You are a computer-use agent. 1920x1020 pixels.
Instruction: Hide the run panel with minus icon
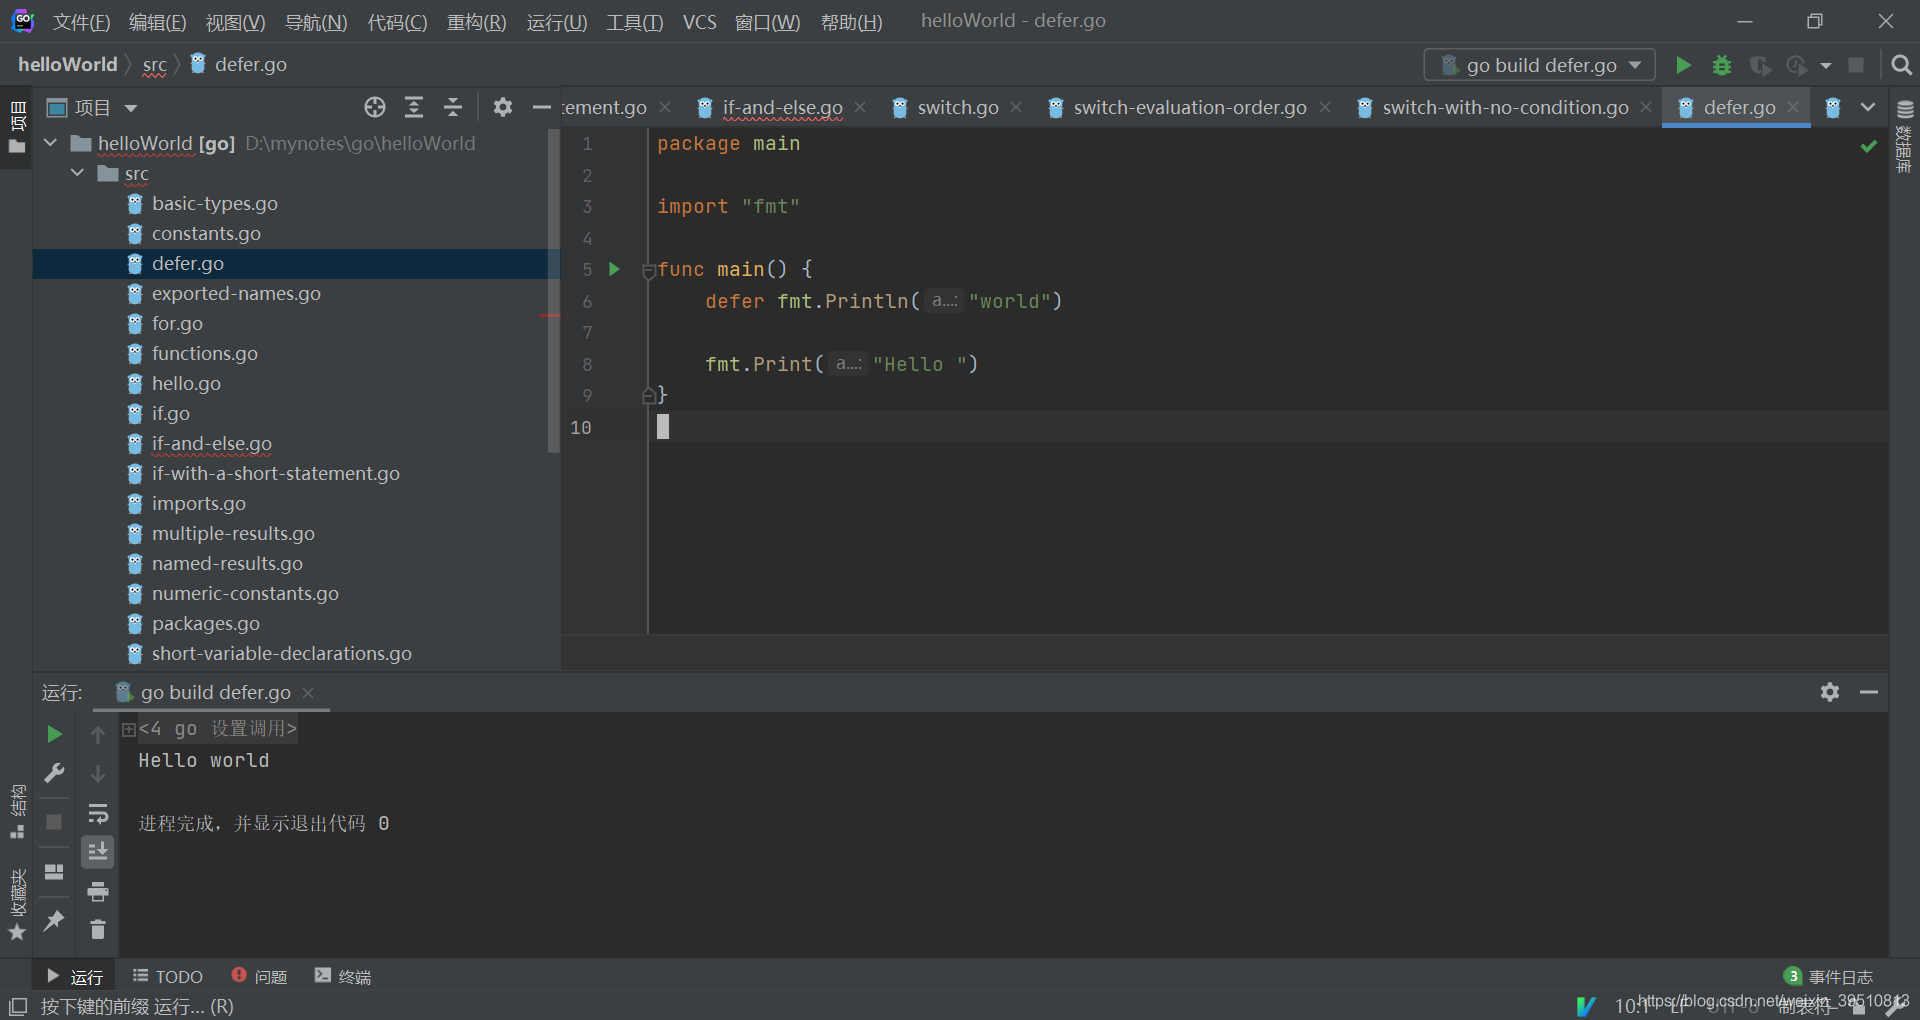point(1869,692)
